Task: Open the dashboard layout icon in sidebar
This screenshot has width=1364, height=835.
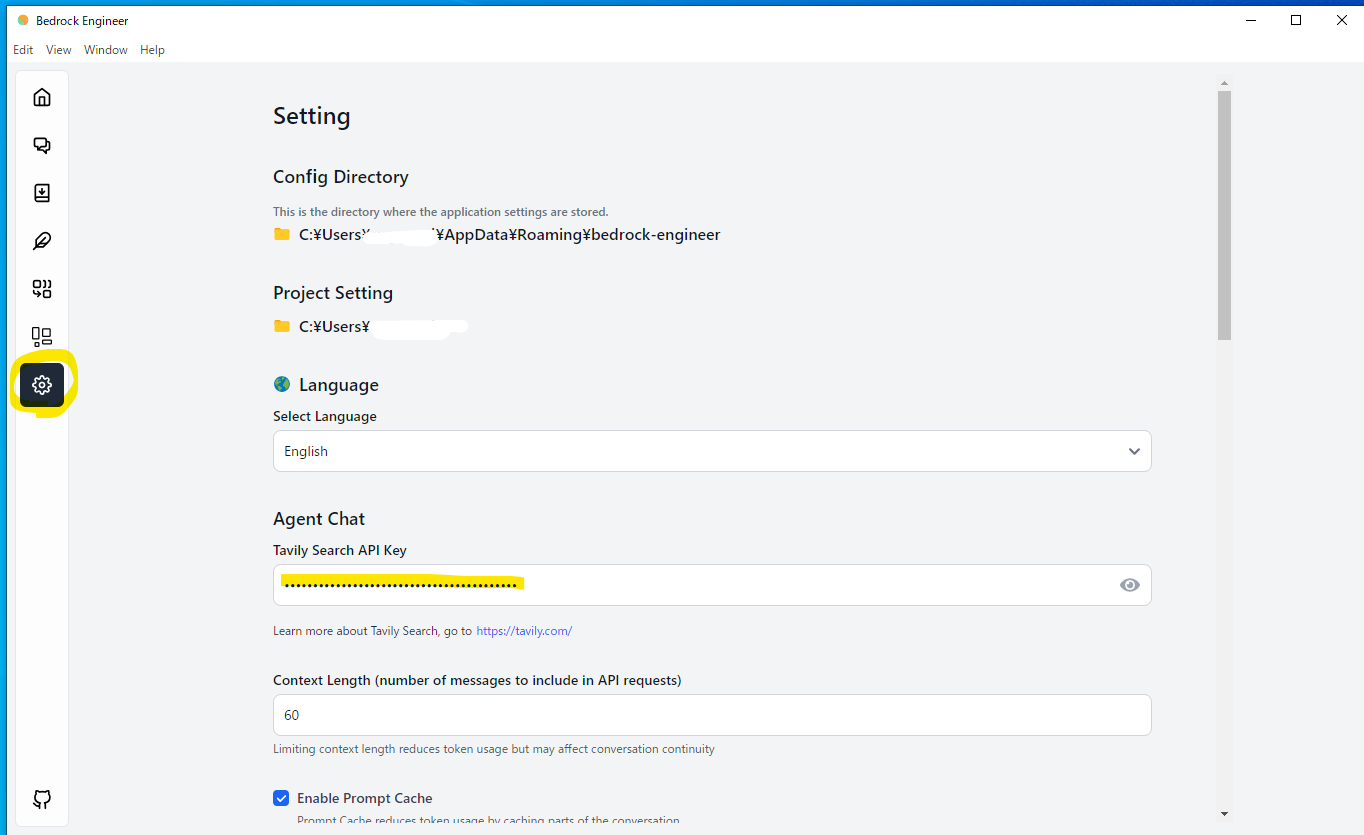Action: tap(42, 337)
